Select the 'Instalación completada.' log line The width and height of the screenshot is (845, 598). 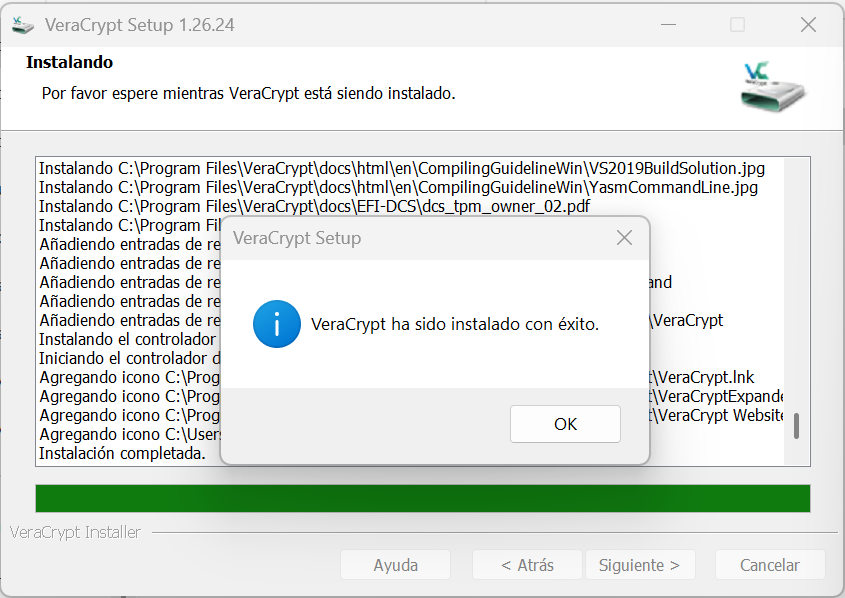click(x=122, y=453)
